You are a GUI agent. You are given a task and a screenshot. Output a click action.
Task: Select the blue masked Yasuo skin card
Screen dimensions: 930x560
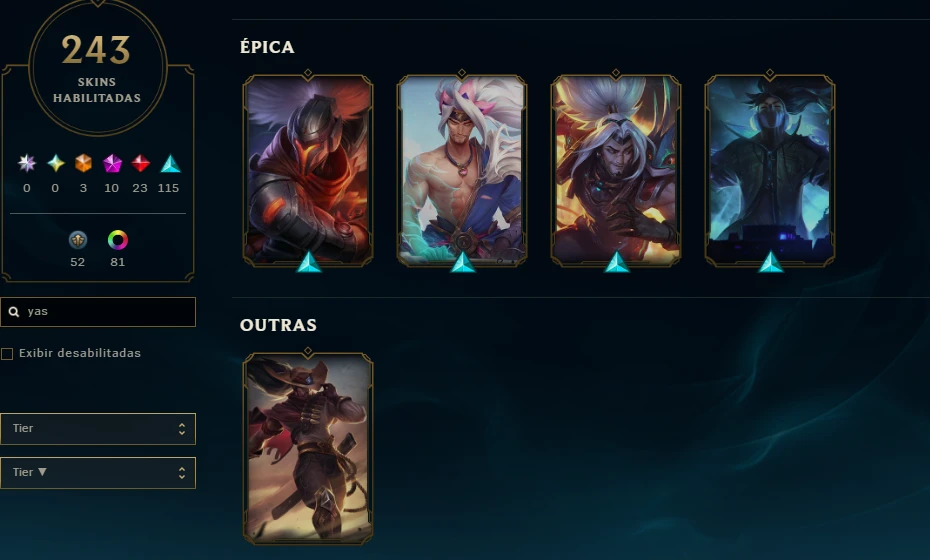[770, 170]
